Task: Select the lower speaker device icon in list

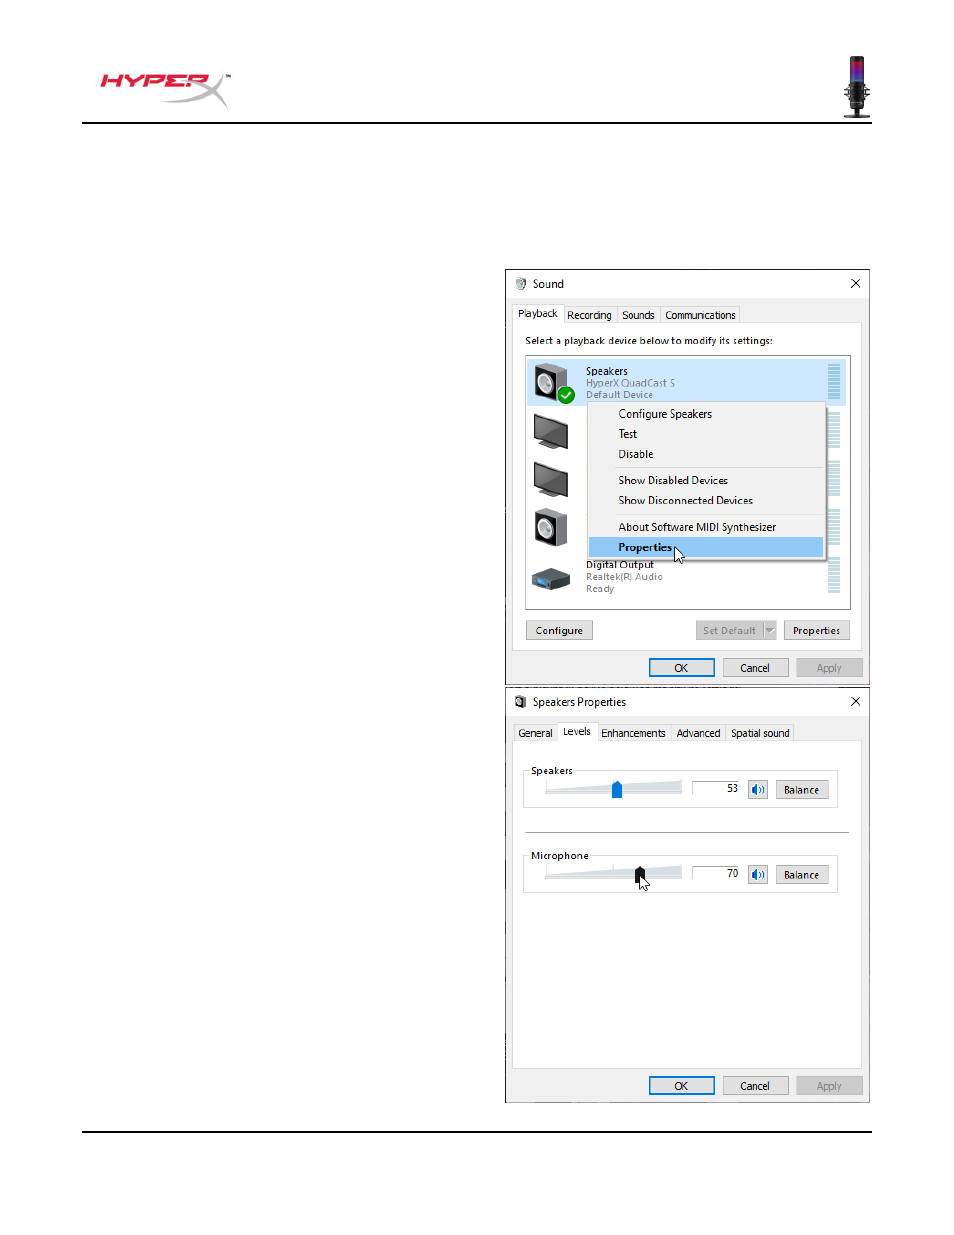Action: (x=551, y=528)
